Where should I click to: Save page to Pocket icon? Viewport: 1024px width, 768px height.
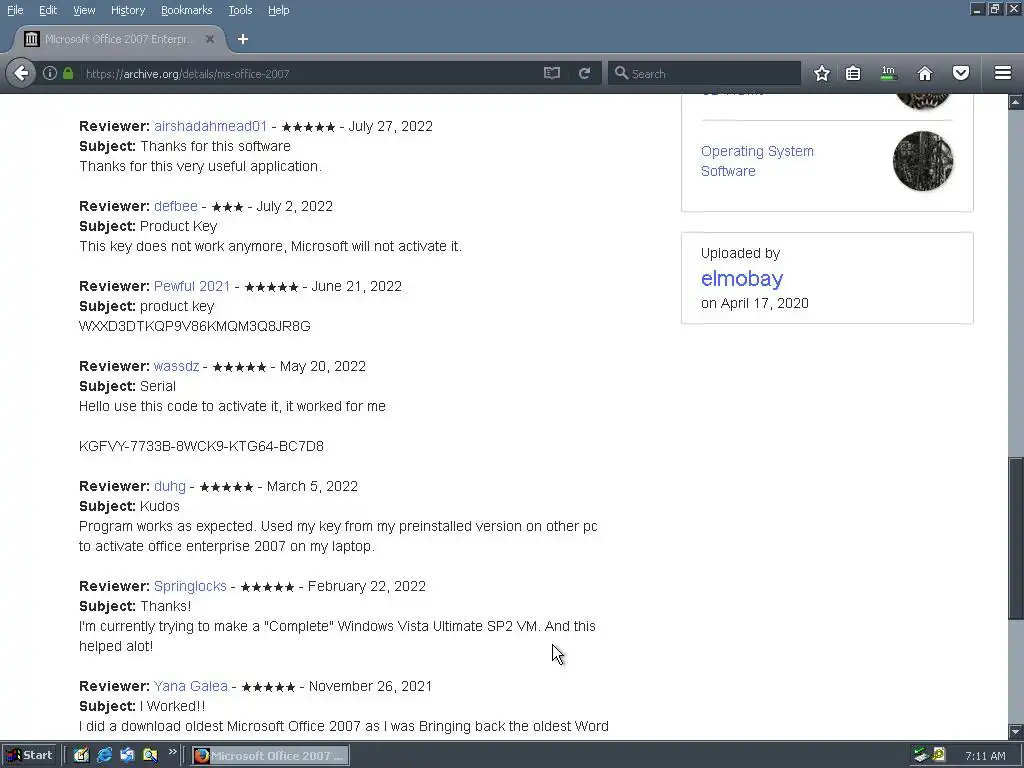[x=961, y=73]
